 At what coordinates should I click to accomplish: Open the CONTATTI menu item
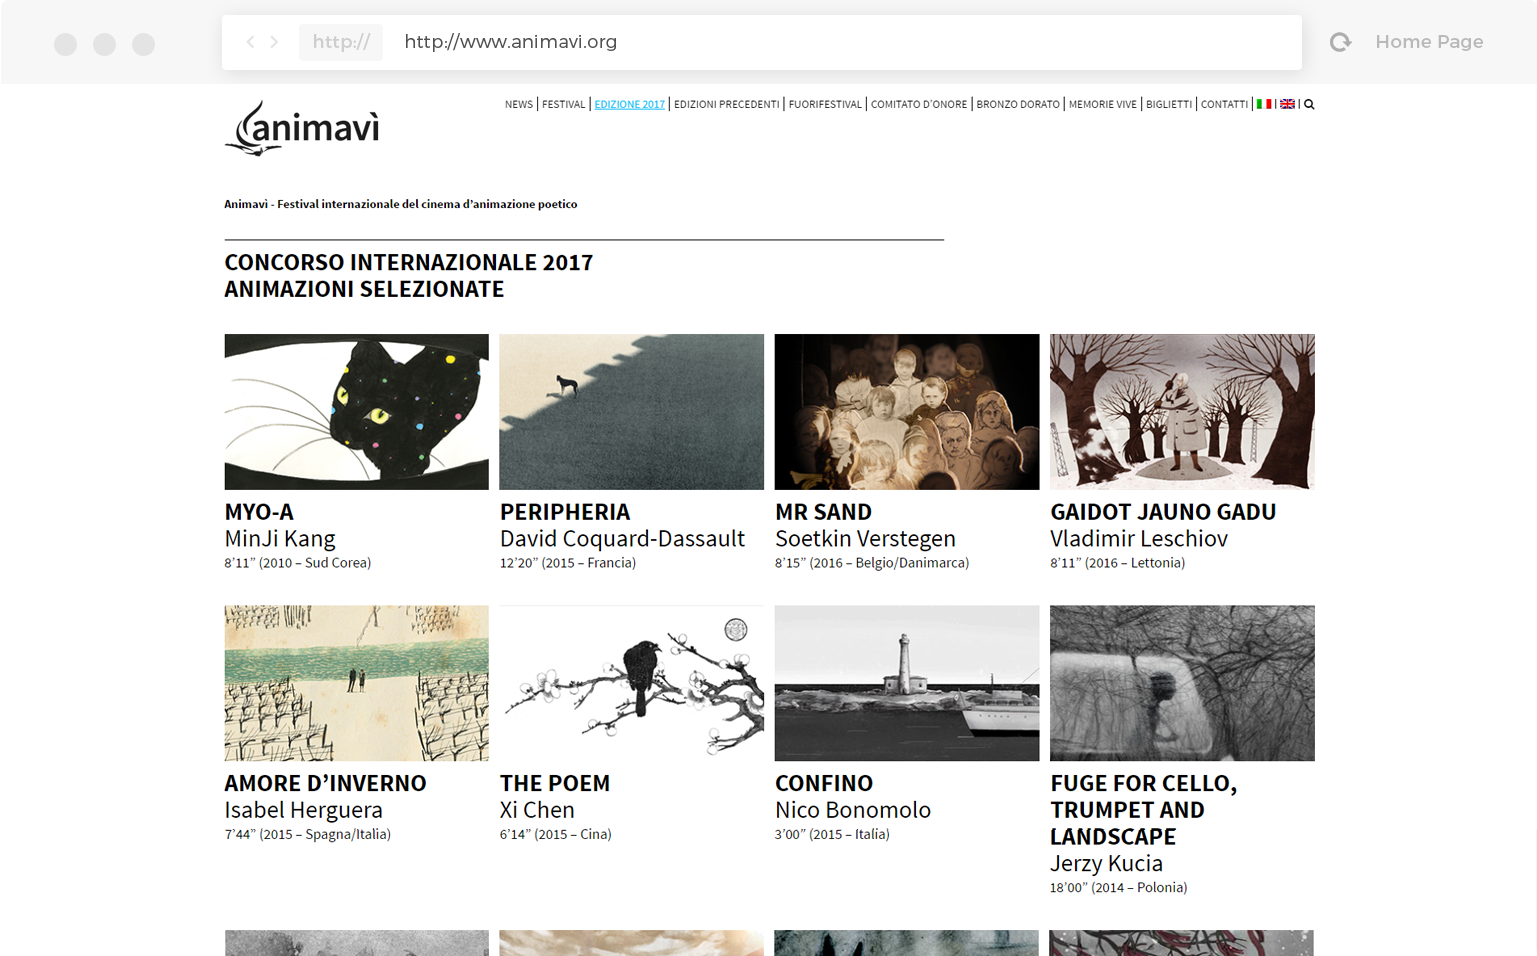[x=1224, y=104]
